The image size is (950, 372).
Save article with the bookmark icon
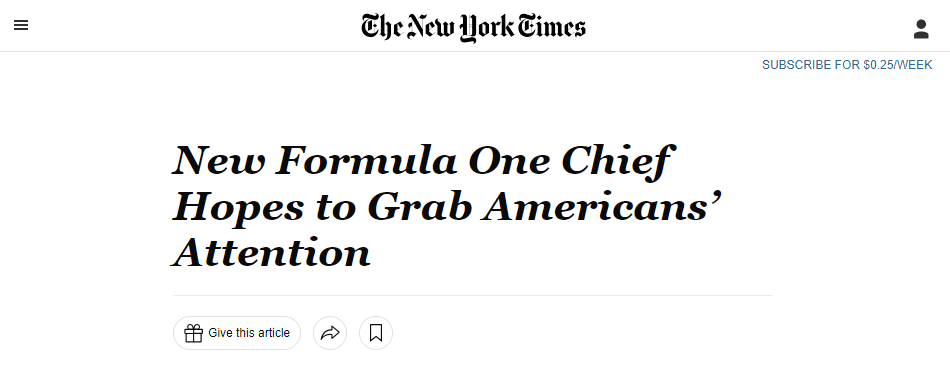376,333
